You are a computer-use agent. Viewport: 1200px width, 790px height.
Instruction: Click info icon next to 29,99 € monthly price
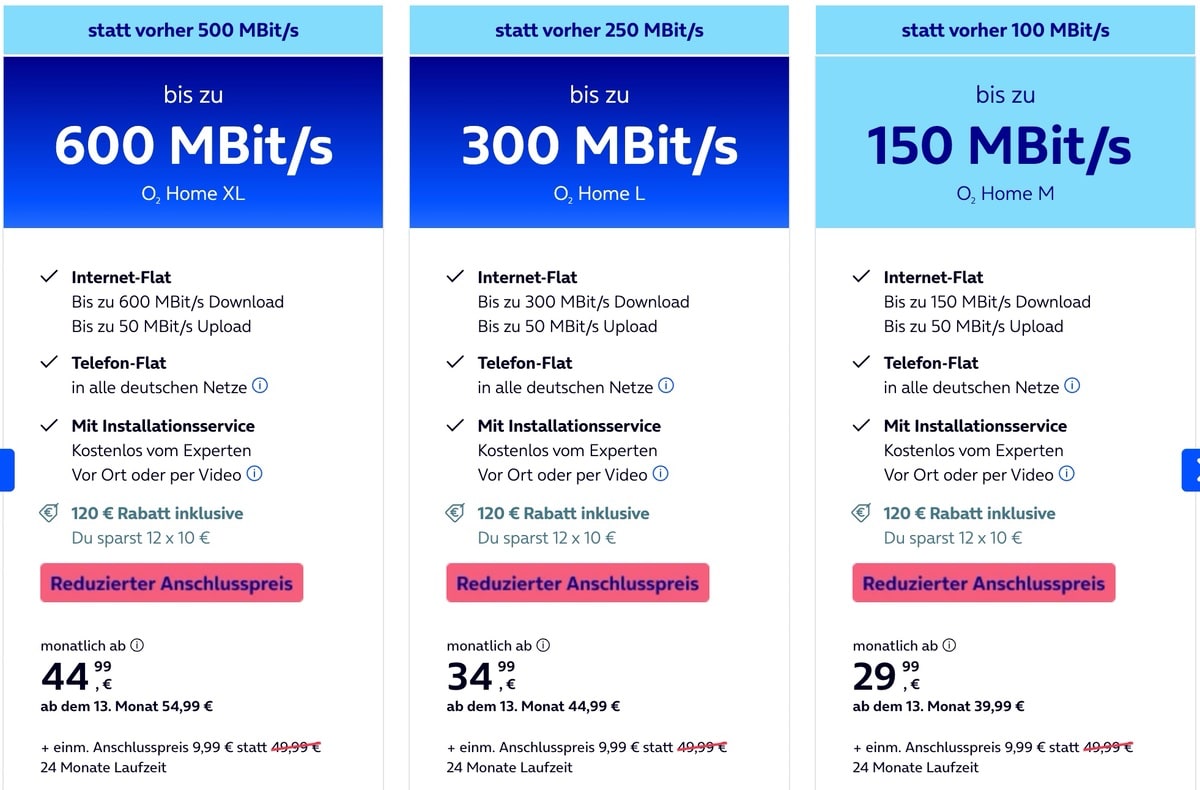(949, 645)
